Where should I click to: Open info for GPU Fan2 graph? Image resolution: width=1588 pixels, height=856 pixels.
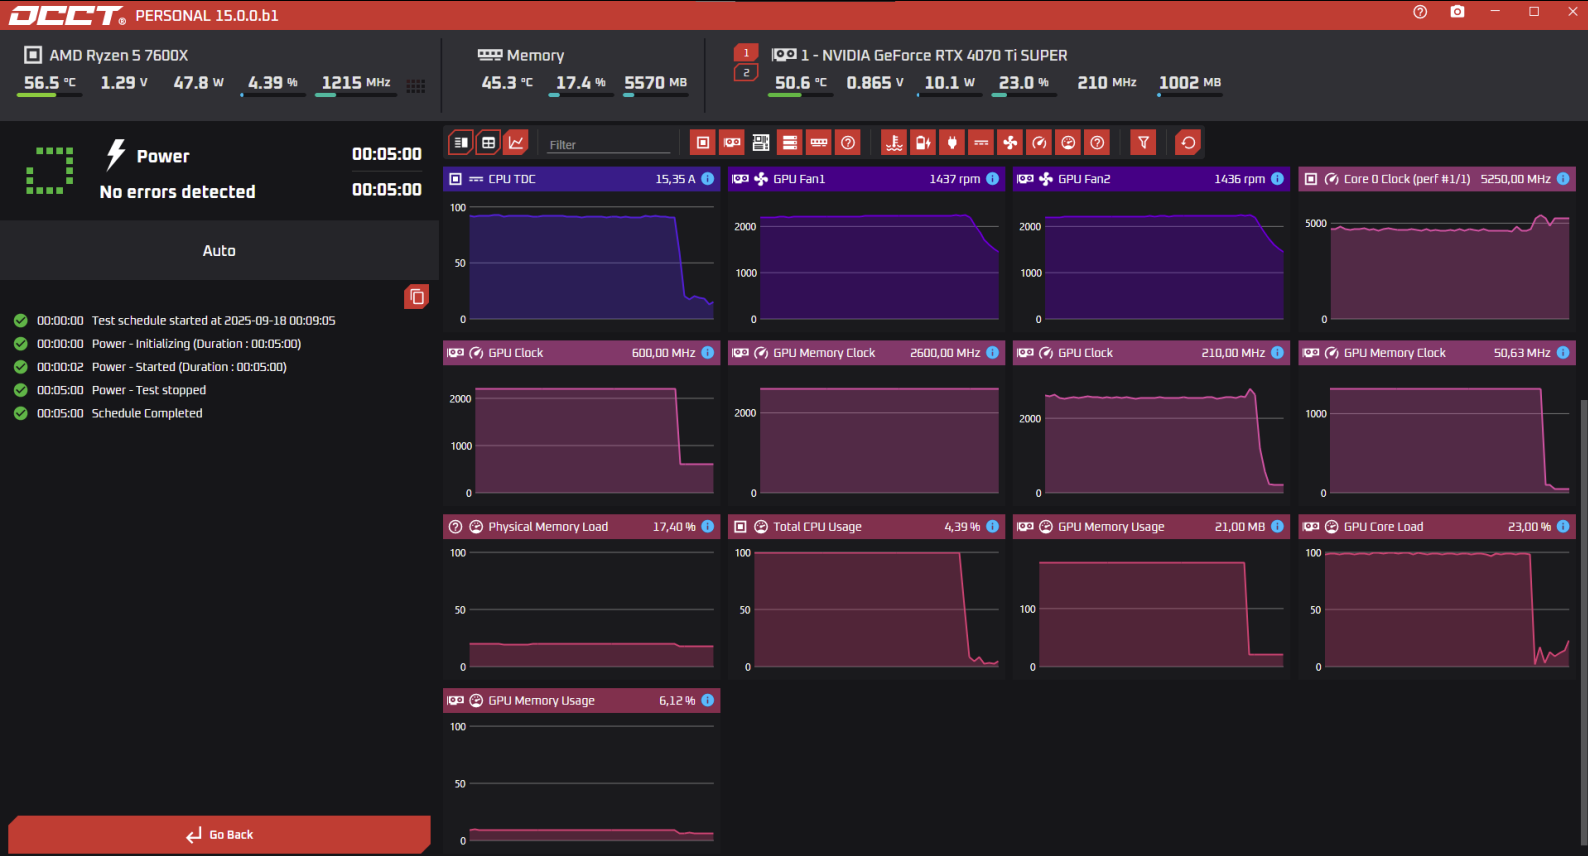[1278, 179]
